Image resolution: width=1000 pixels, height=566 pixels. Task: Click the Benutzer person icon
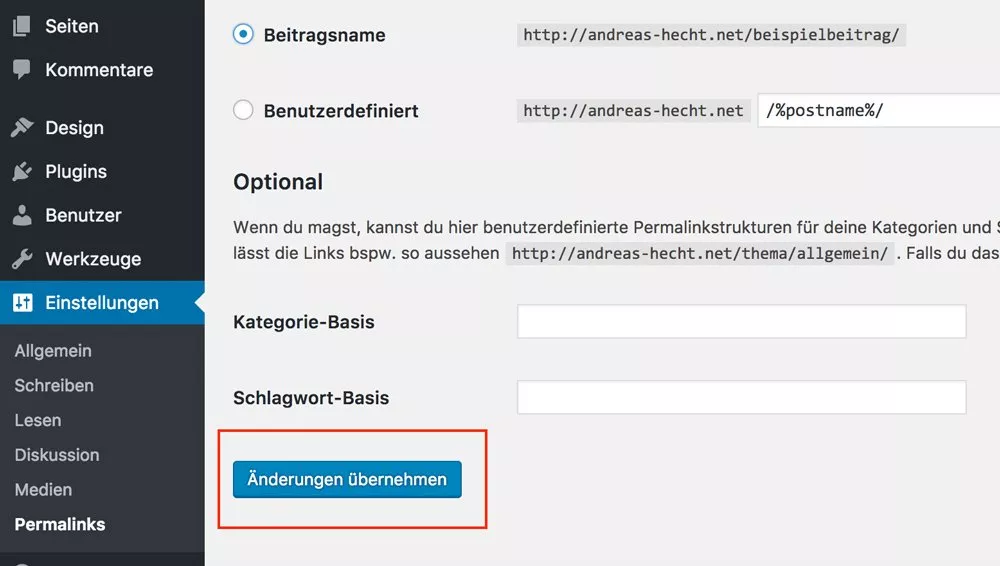(x=22, y=215)
